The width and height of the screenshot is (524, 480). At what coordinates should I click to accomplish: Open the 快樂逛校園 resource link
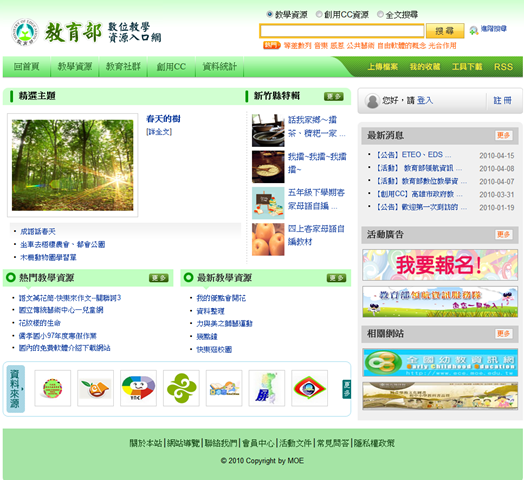click(x=214, y=350)
